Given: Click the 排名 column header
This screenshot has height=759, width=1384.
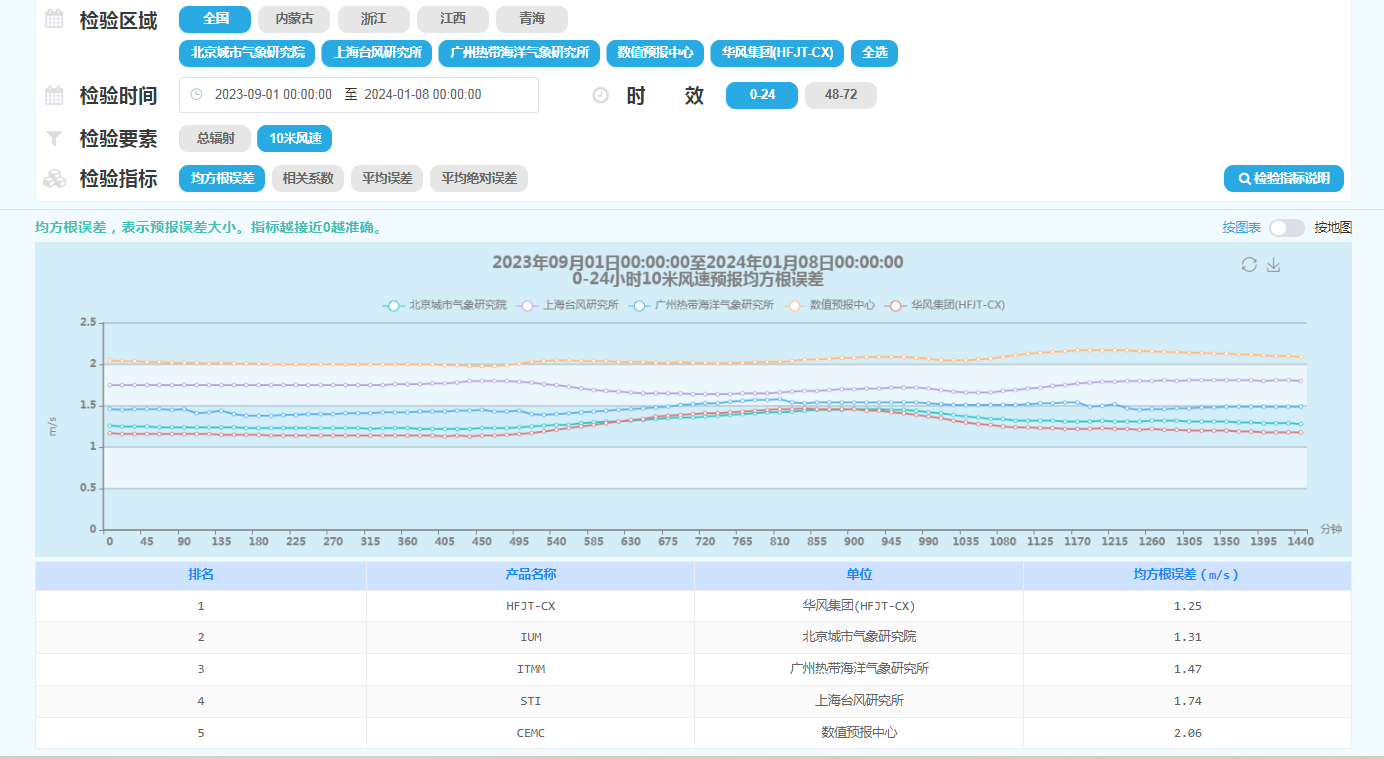Looking at the screenshot, I should point(201,575).
